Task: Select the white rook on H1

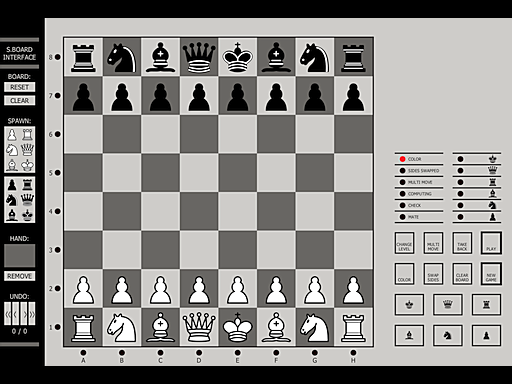Action: coord(353,327)
